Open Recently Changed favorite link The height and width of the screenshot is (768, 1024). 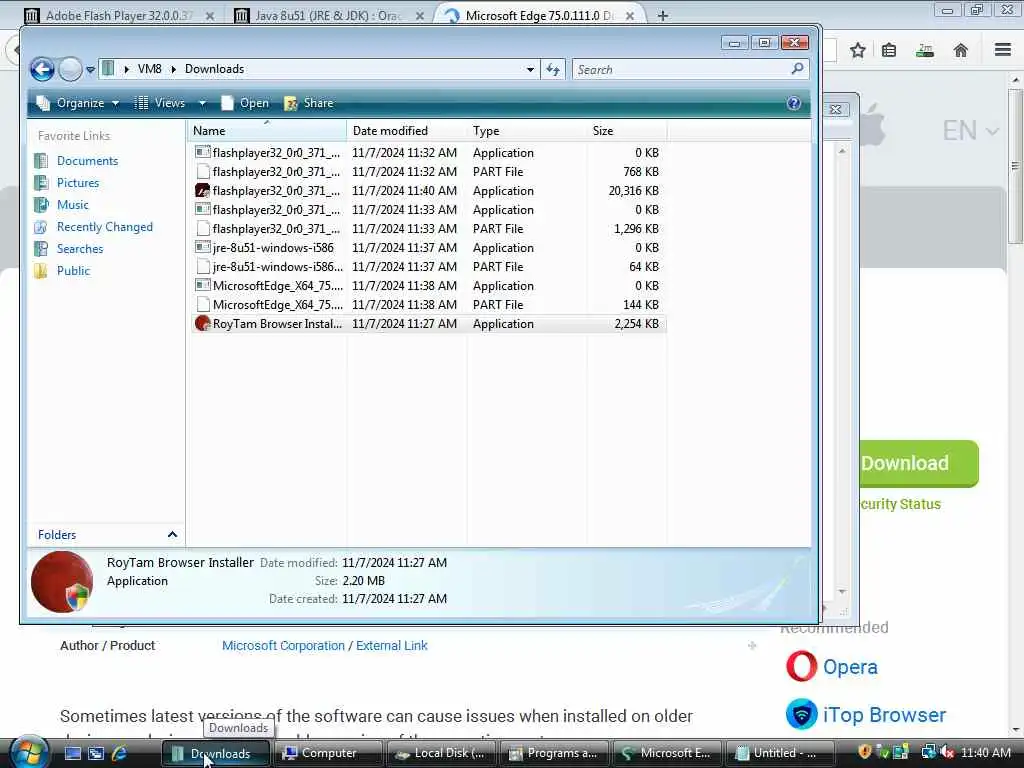(x=104, y=227)
